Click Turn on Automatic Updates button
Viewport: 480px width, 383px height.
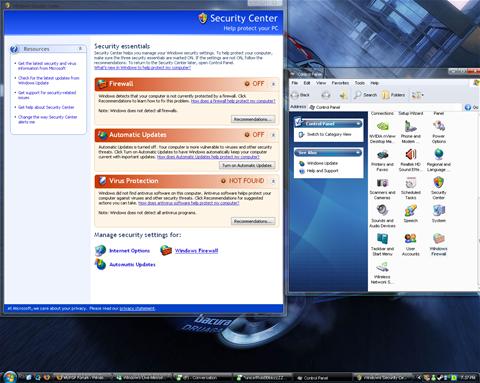coord(247,165)
